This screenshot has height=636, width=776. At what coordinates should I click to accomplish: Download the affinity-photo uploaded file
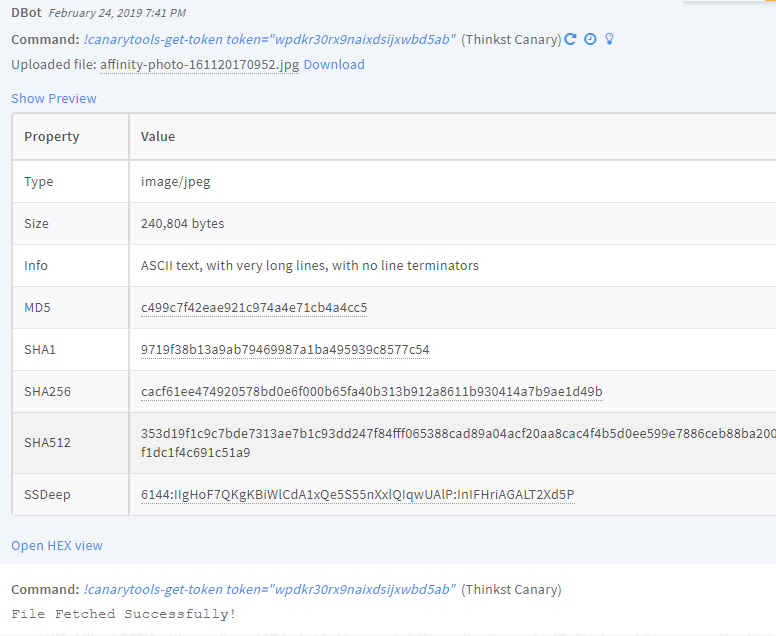point(334,64)
